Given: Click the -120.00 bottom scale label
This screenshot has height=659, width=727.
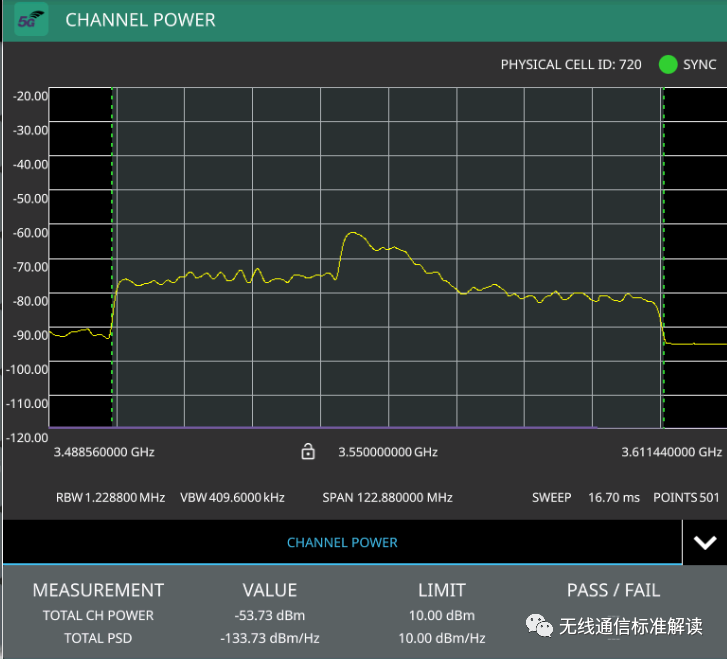Looking at the screenshot, I should (x=28, y=437).
